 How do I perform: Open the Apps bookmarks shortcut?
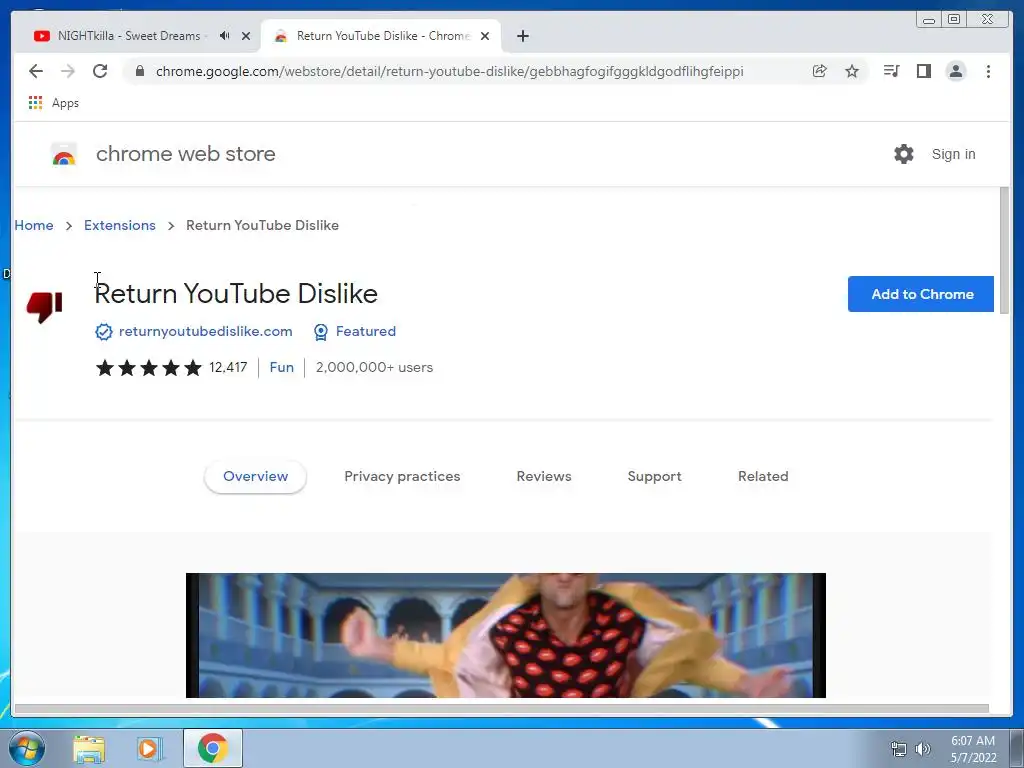[x=54, y=103]
